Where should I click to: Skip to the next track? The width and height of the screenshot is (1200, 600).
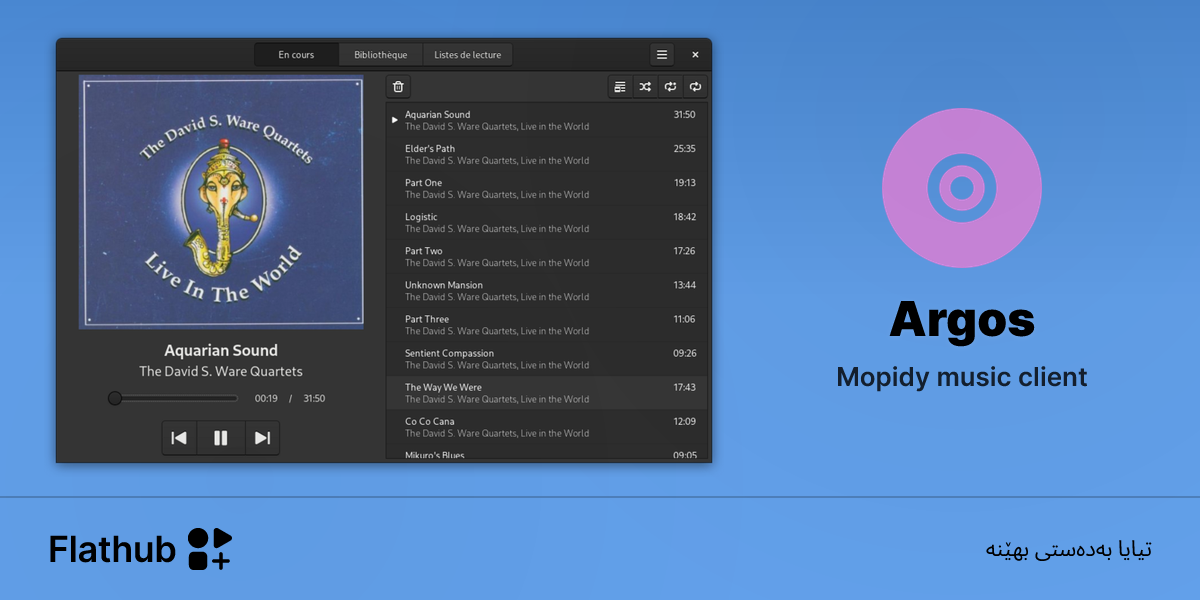pyautogui.click(x=262, y=438)
